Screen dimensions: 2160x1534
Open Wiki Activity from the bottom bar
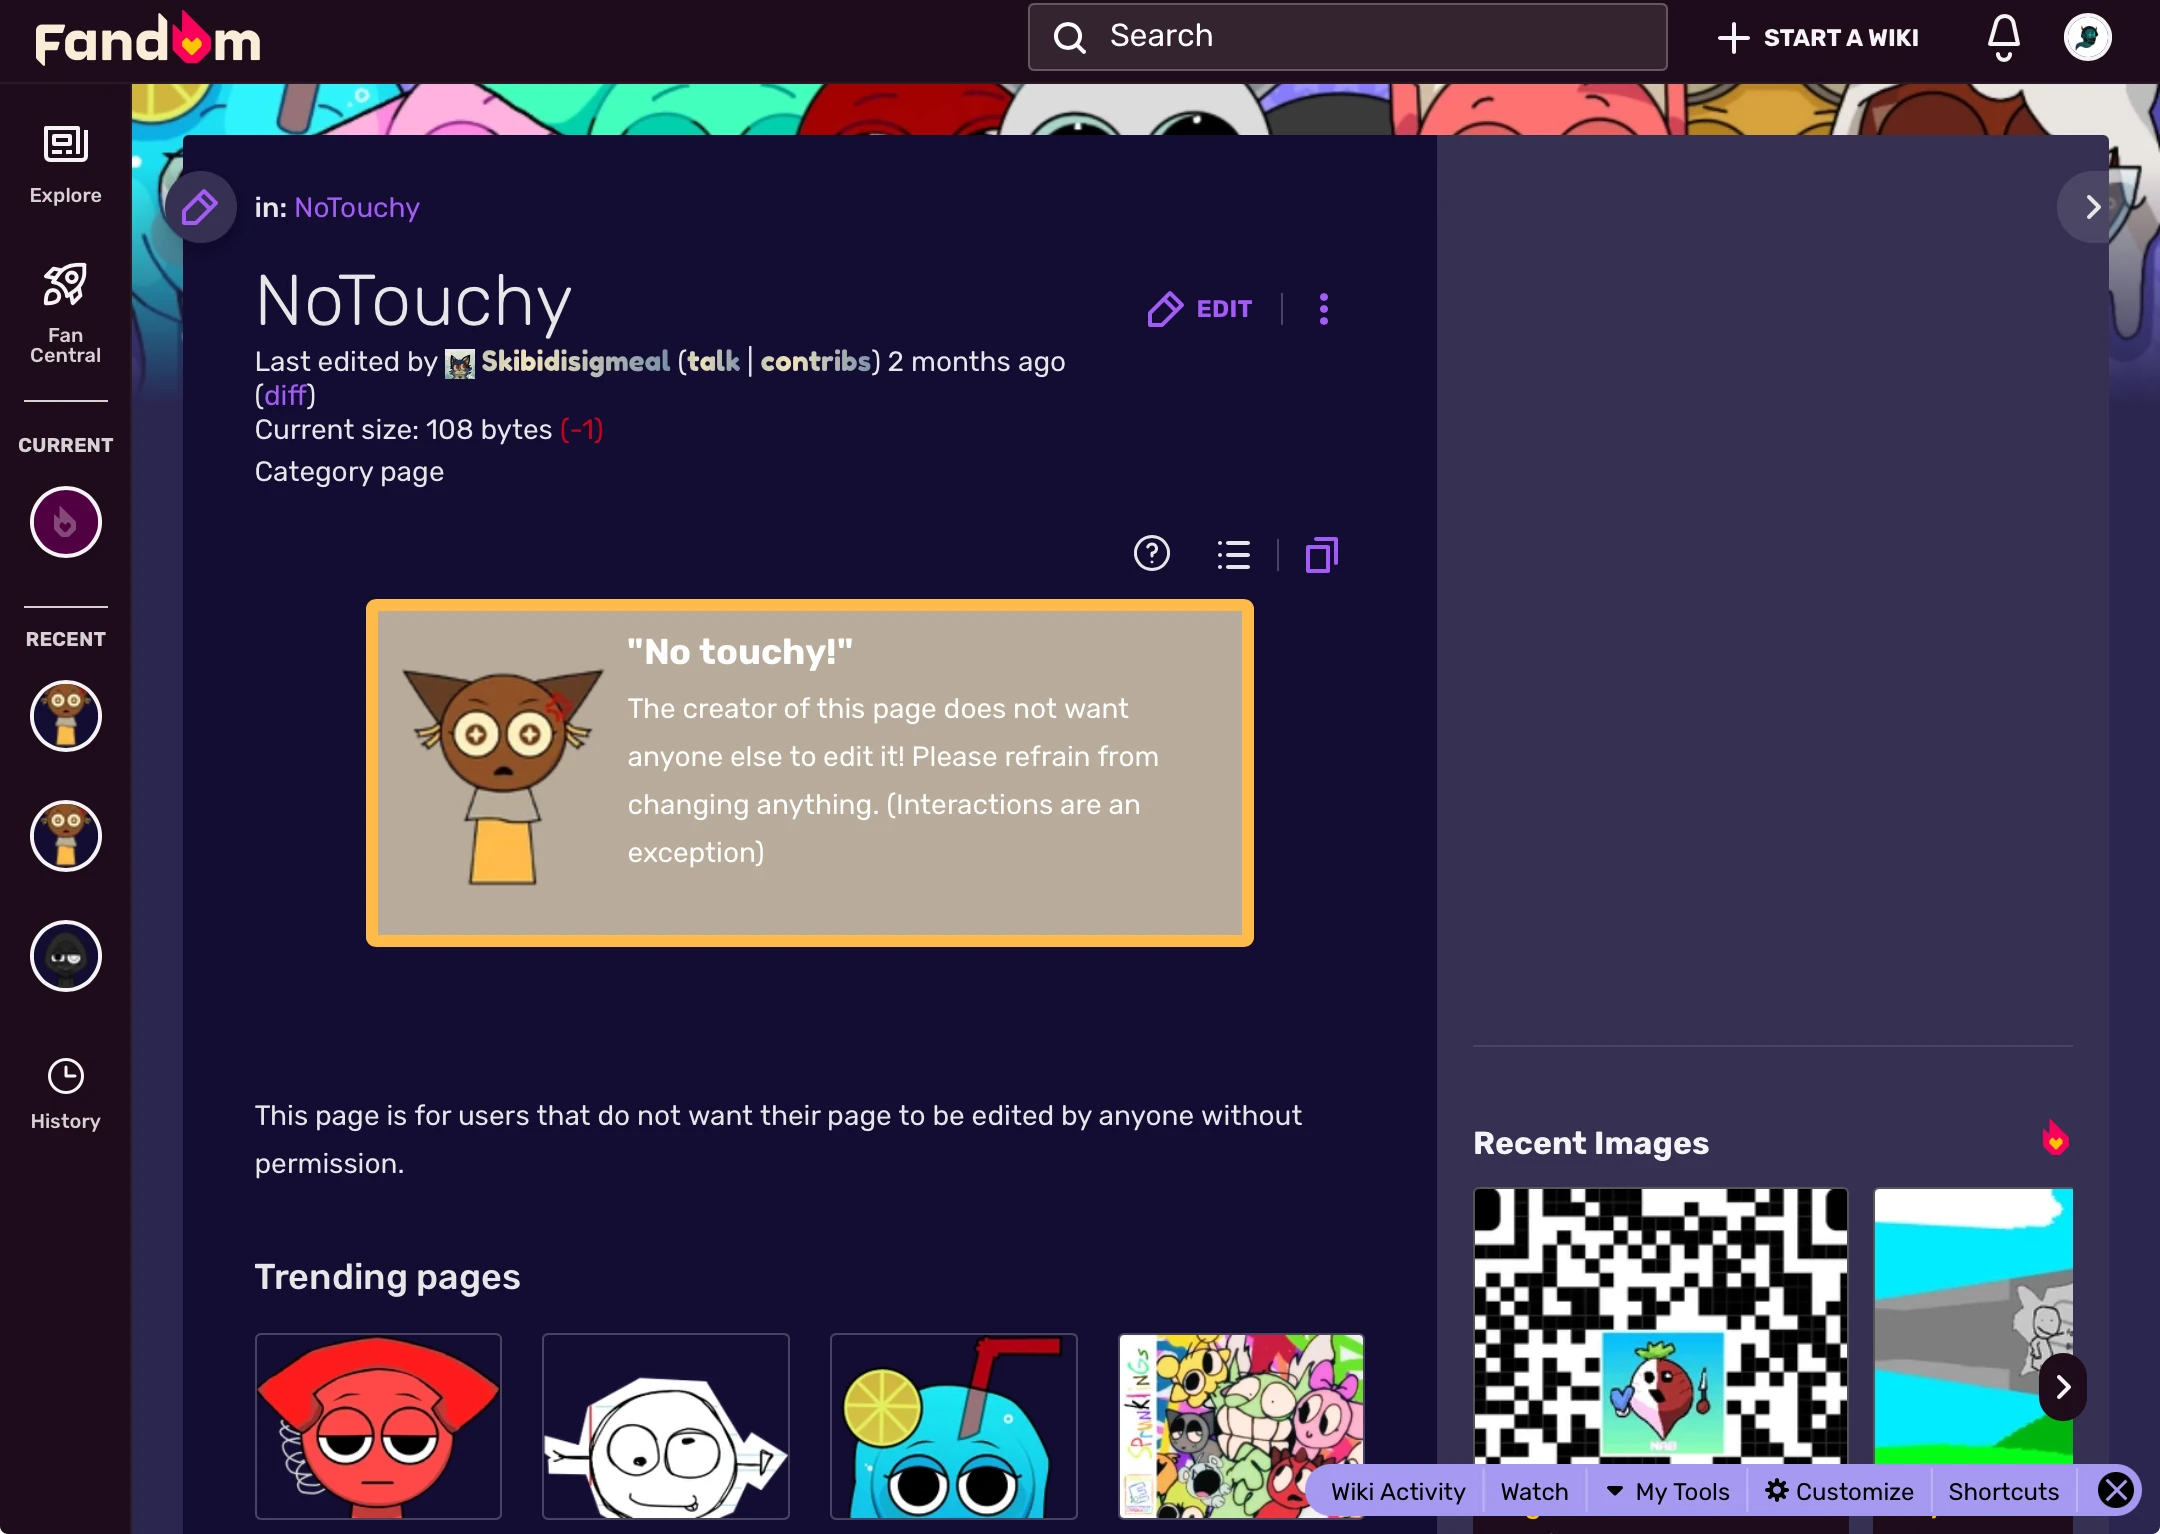1396,1491
